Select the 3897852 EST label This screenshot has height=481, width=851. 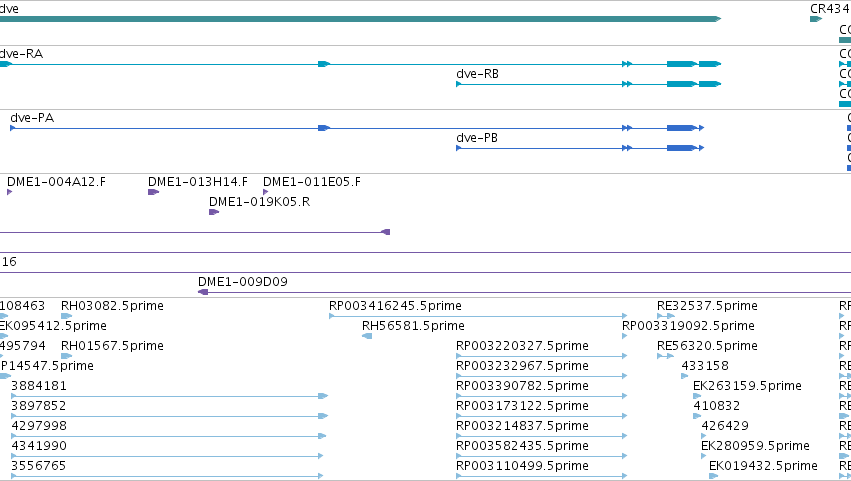click(x=39, y=406)
